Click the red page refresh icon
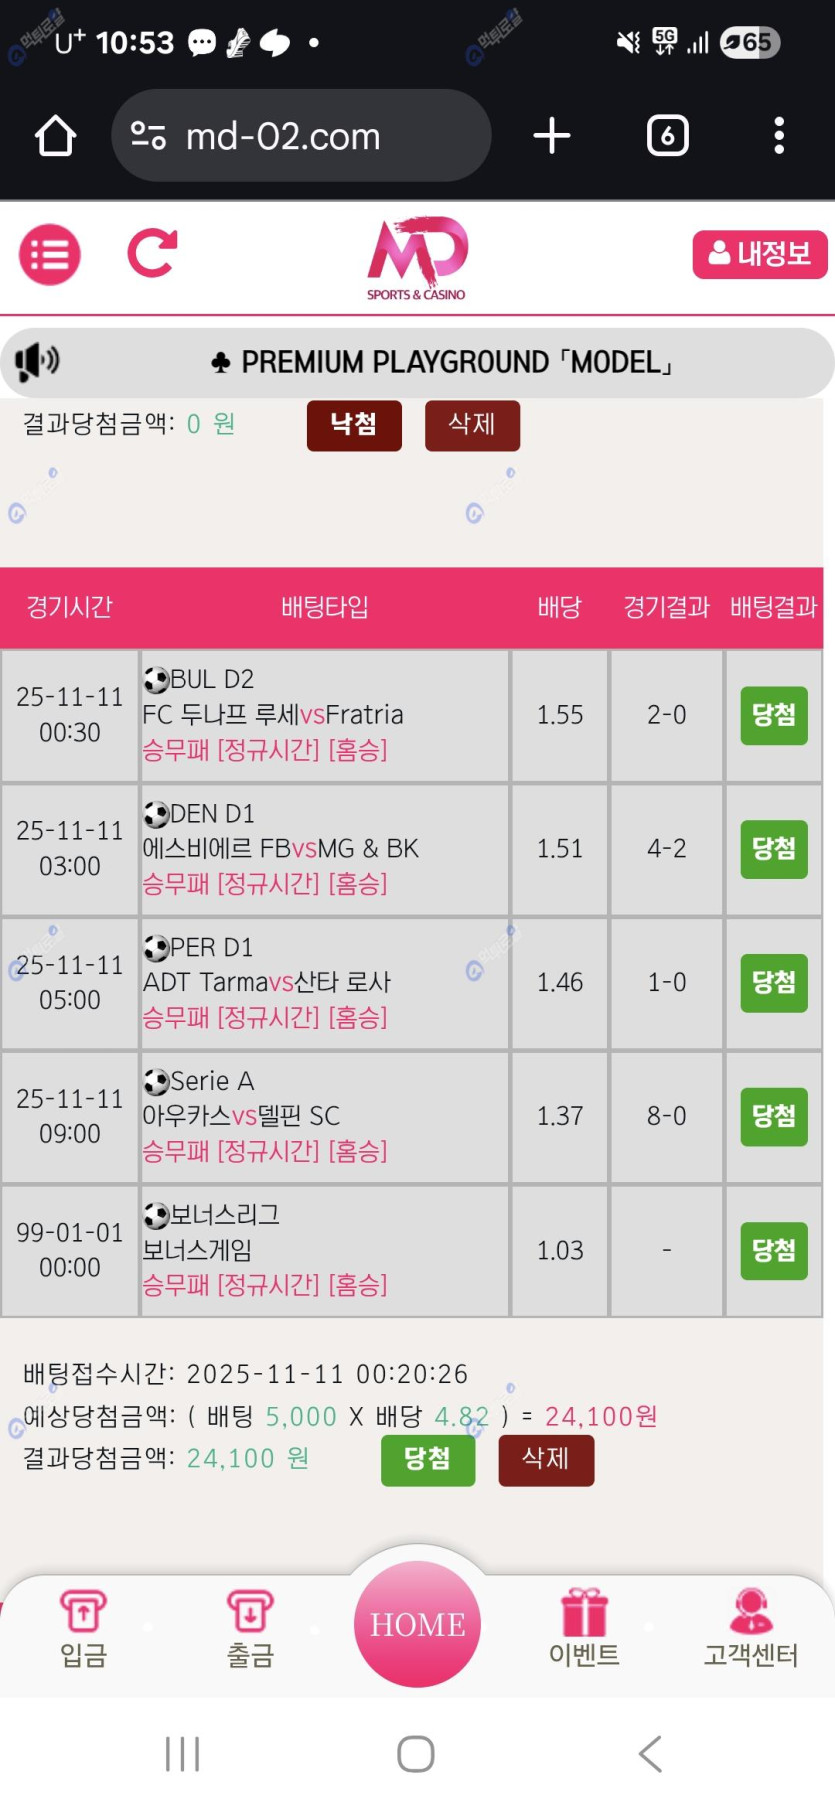Image resolution: width=835 pixels, height=1809 pixels. click(152, 253)
